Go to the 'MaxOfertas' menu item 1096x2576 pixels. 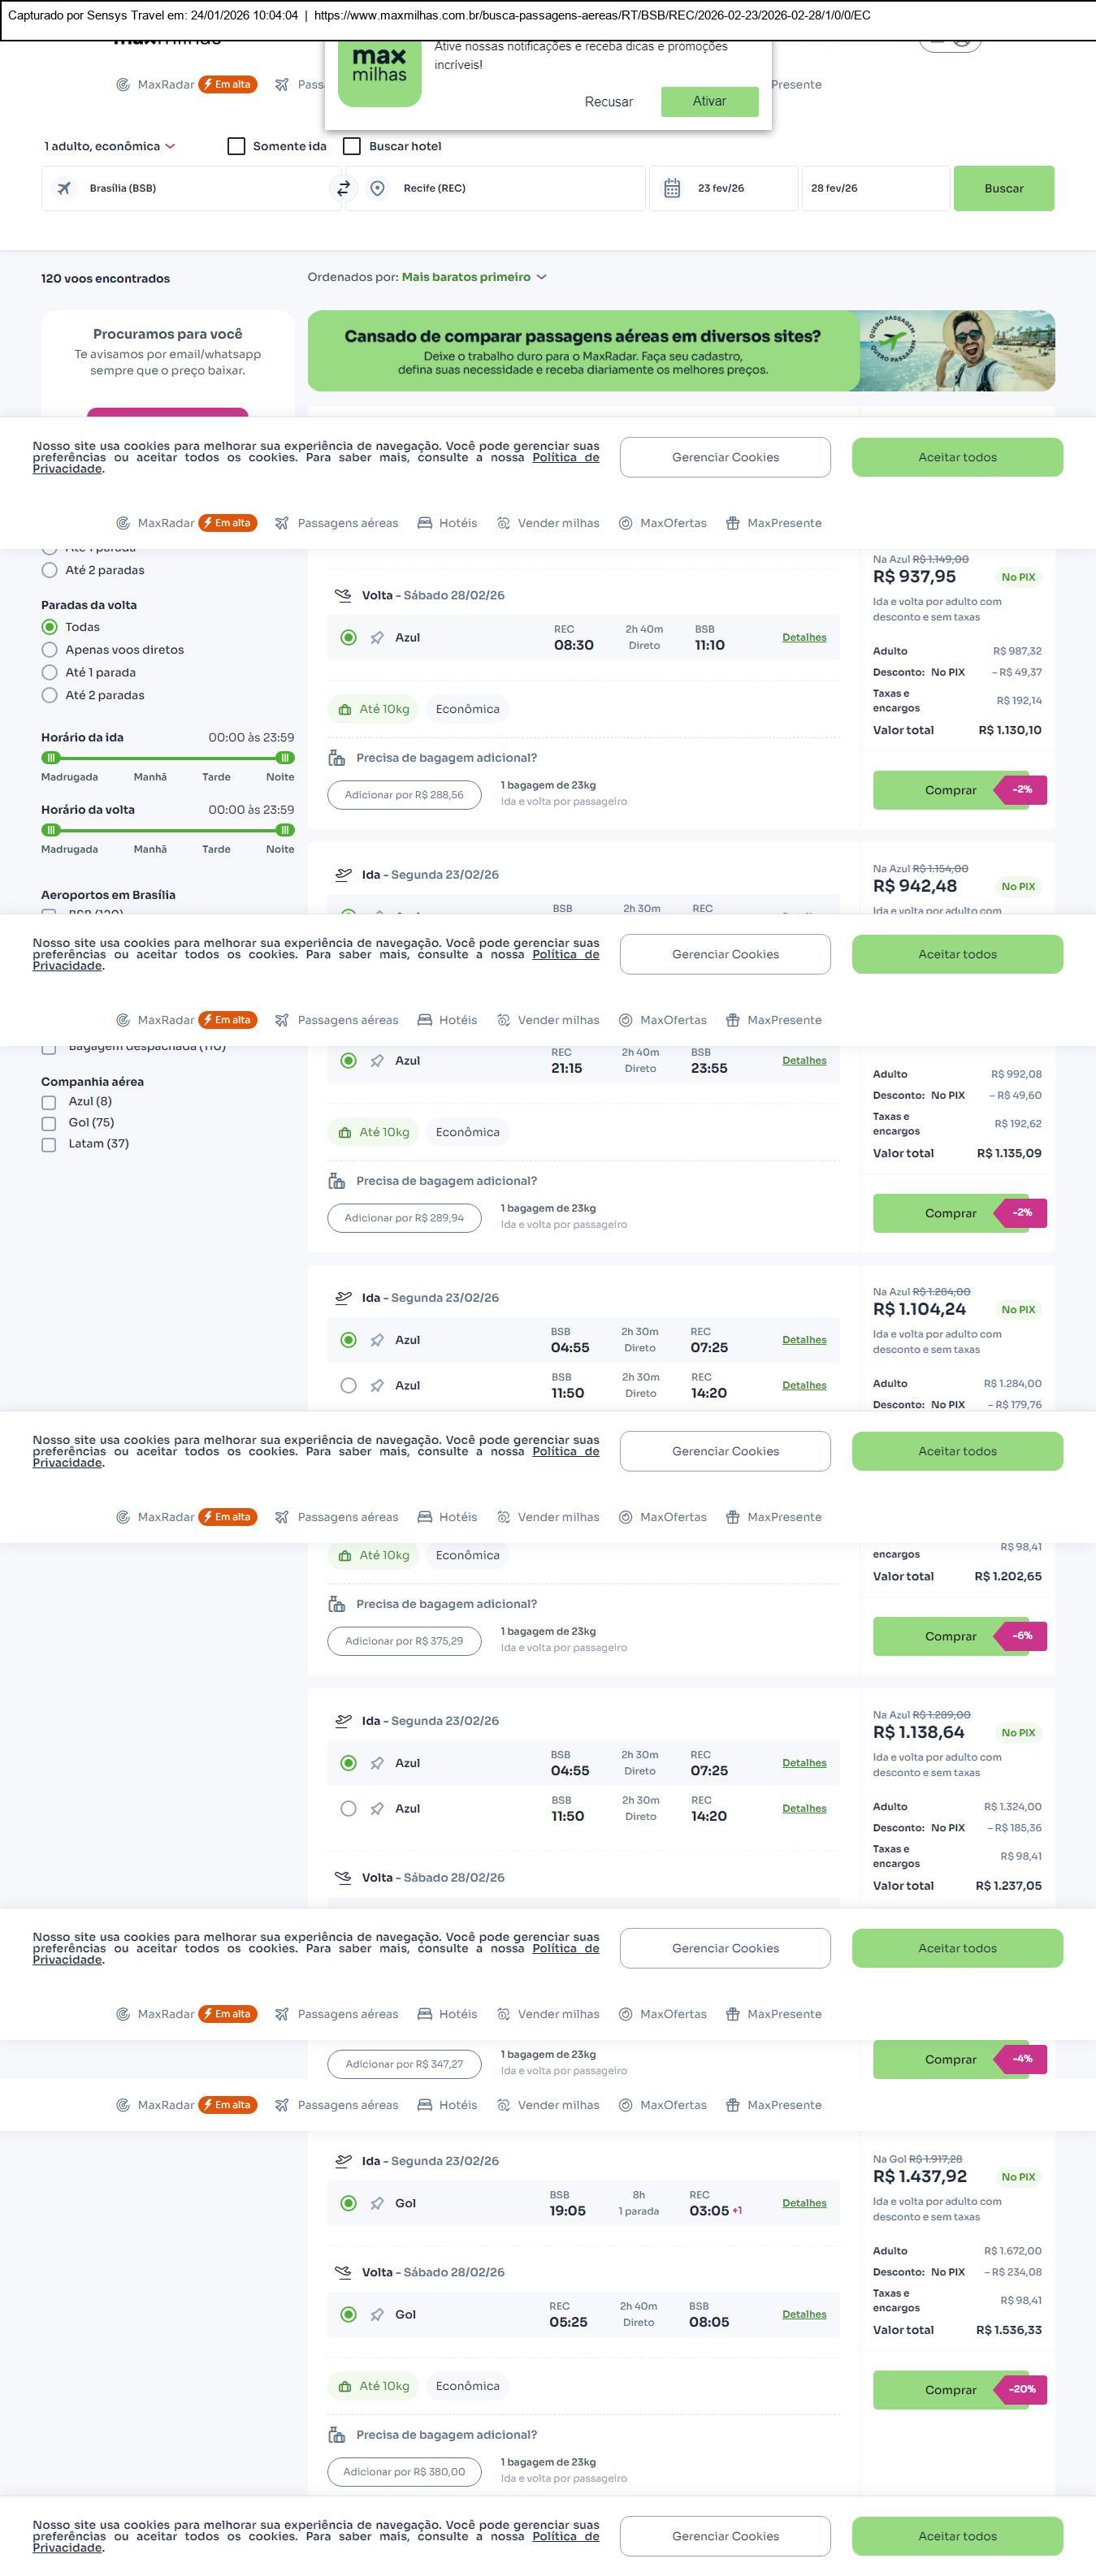[663, 523]
